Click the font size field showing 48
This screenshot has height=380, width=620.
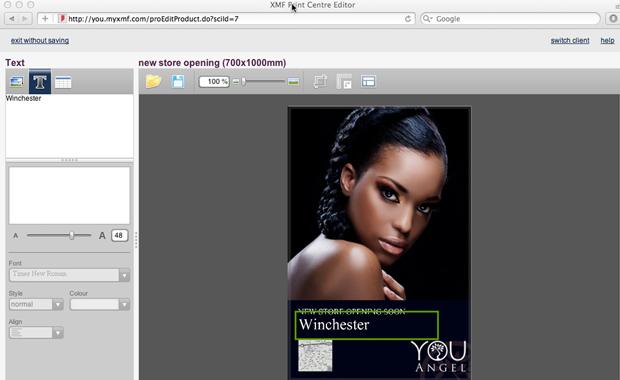coord(119,235)
